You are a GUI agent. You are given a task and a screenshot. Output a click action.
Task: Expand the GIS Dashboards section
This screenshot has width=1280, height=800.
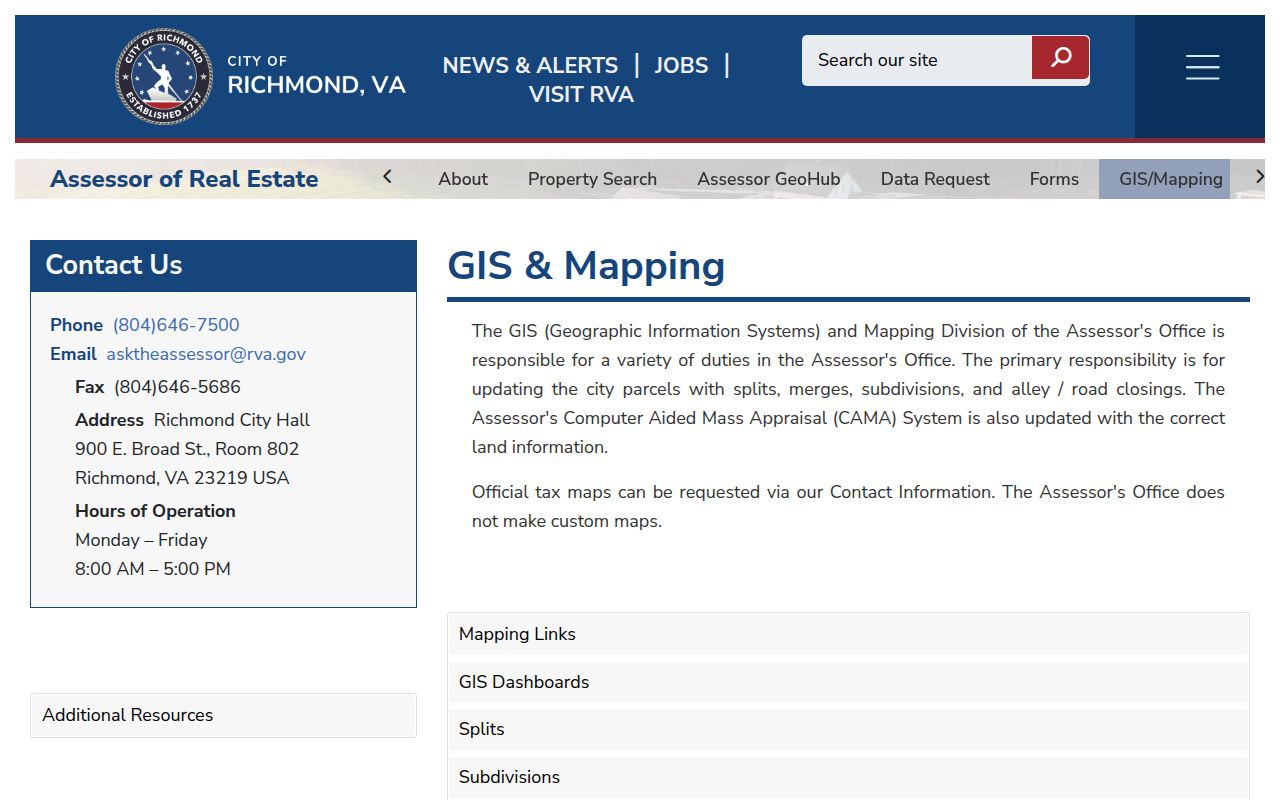[x=848, y=682]
